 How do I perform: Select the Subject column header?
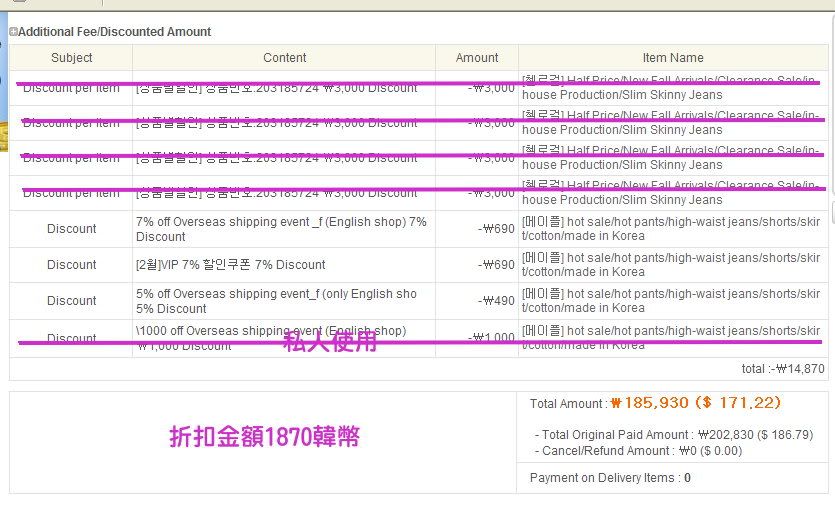pos(72,58)
